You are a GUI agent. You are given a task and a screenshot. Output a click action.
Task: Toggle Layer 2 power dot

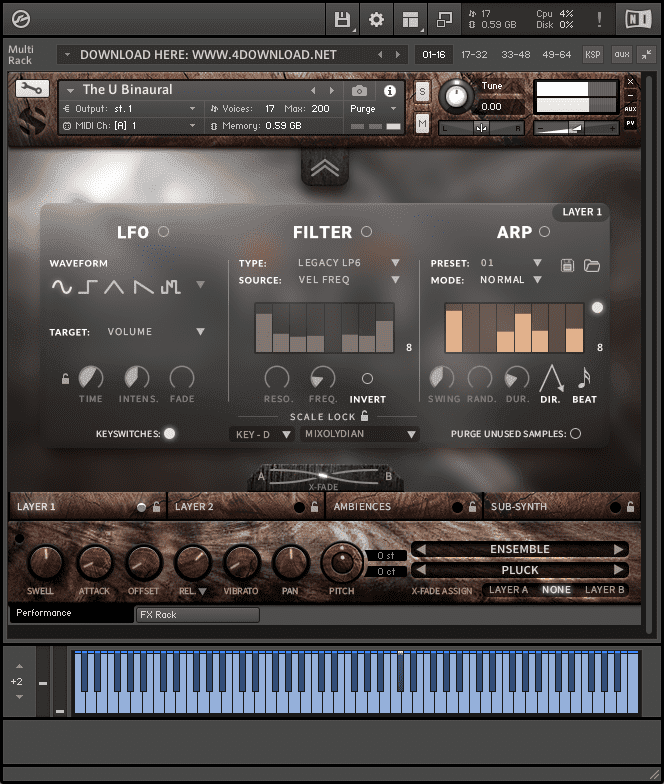coord(299,507)
